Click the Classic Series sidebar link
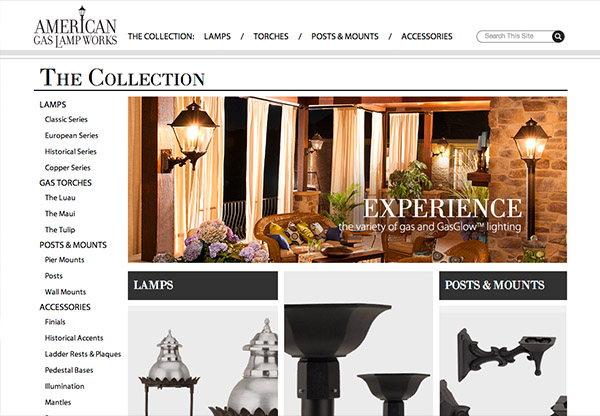 point(66,119)
